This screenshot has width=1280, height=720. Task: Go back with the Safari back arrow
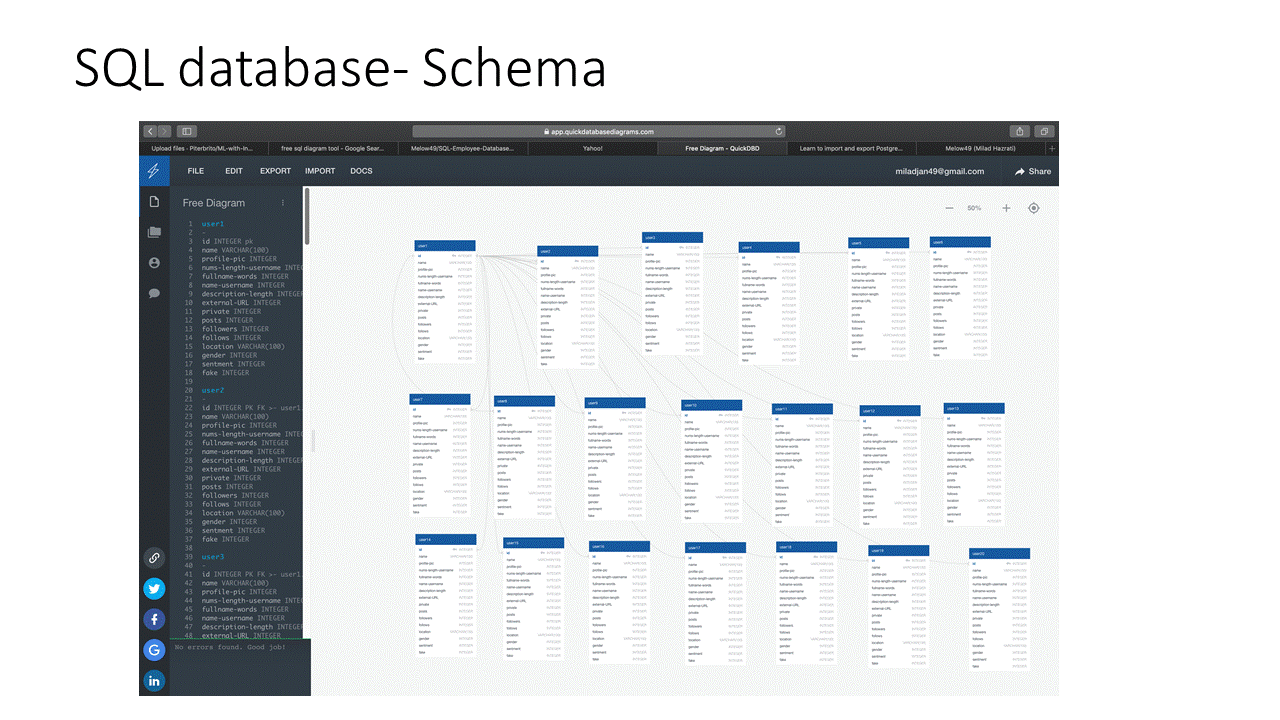click(x=150, y=131)
